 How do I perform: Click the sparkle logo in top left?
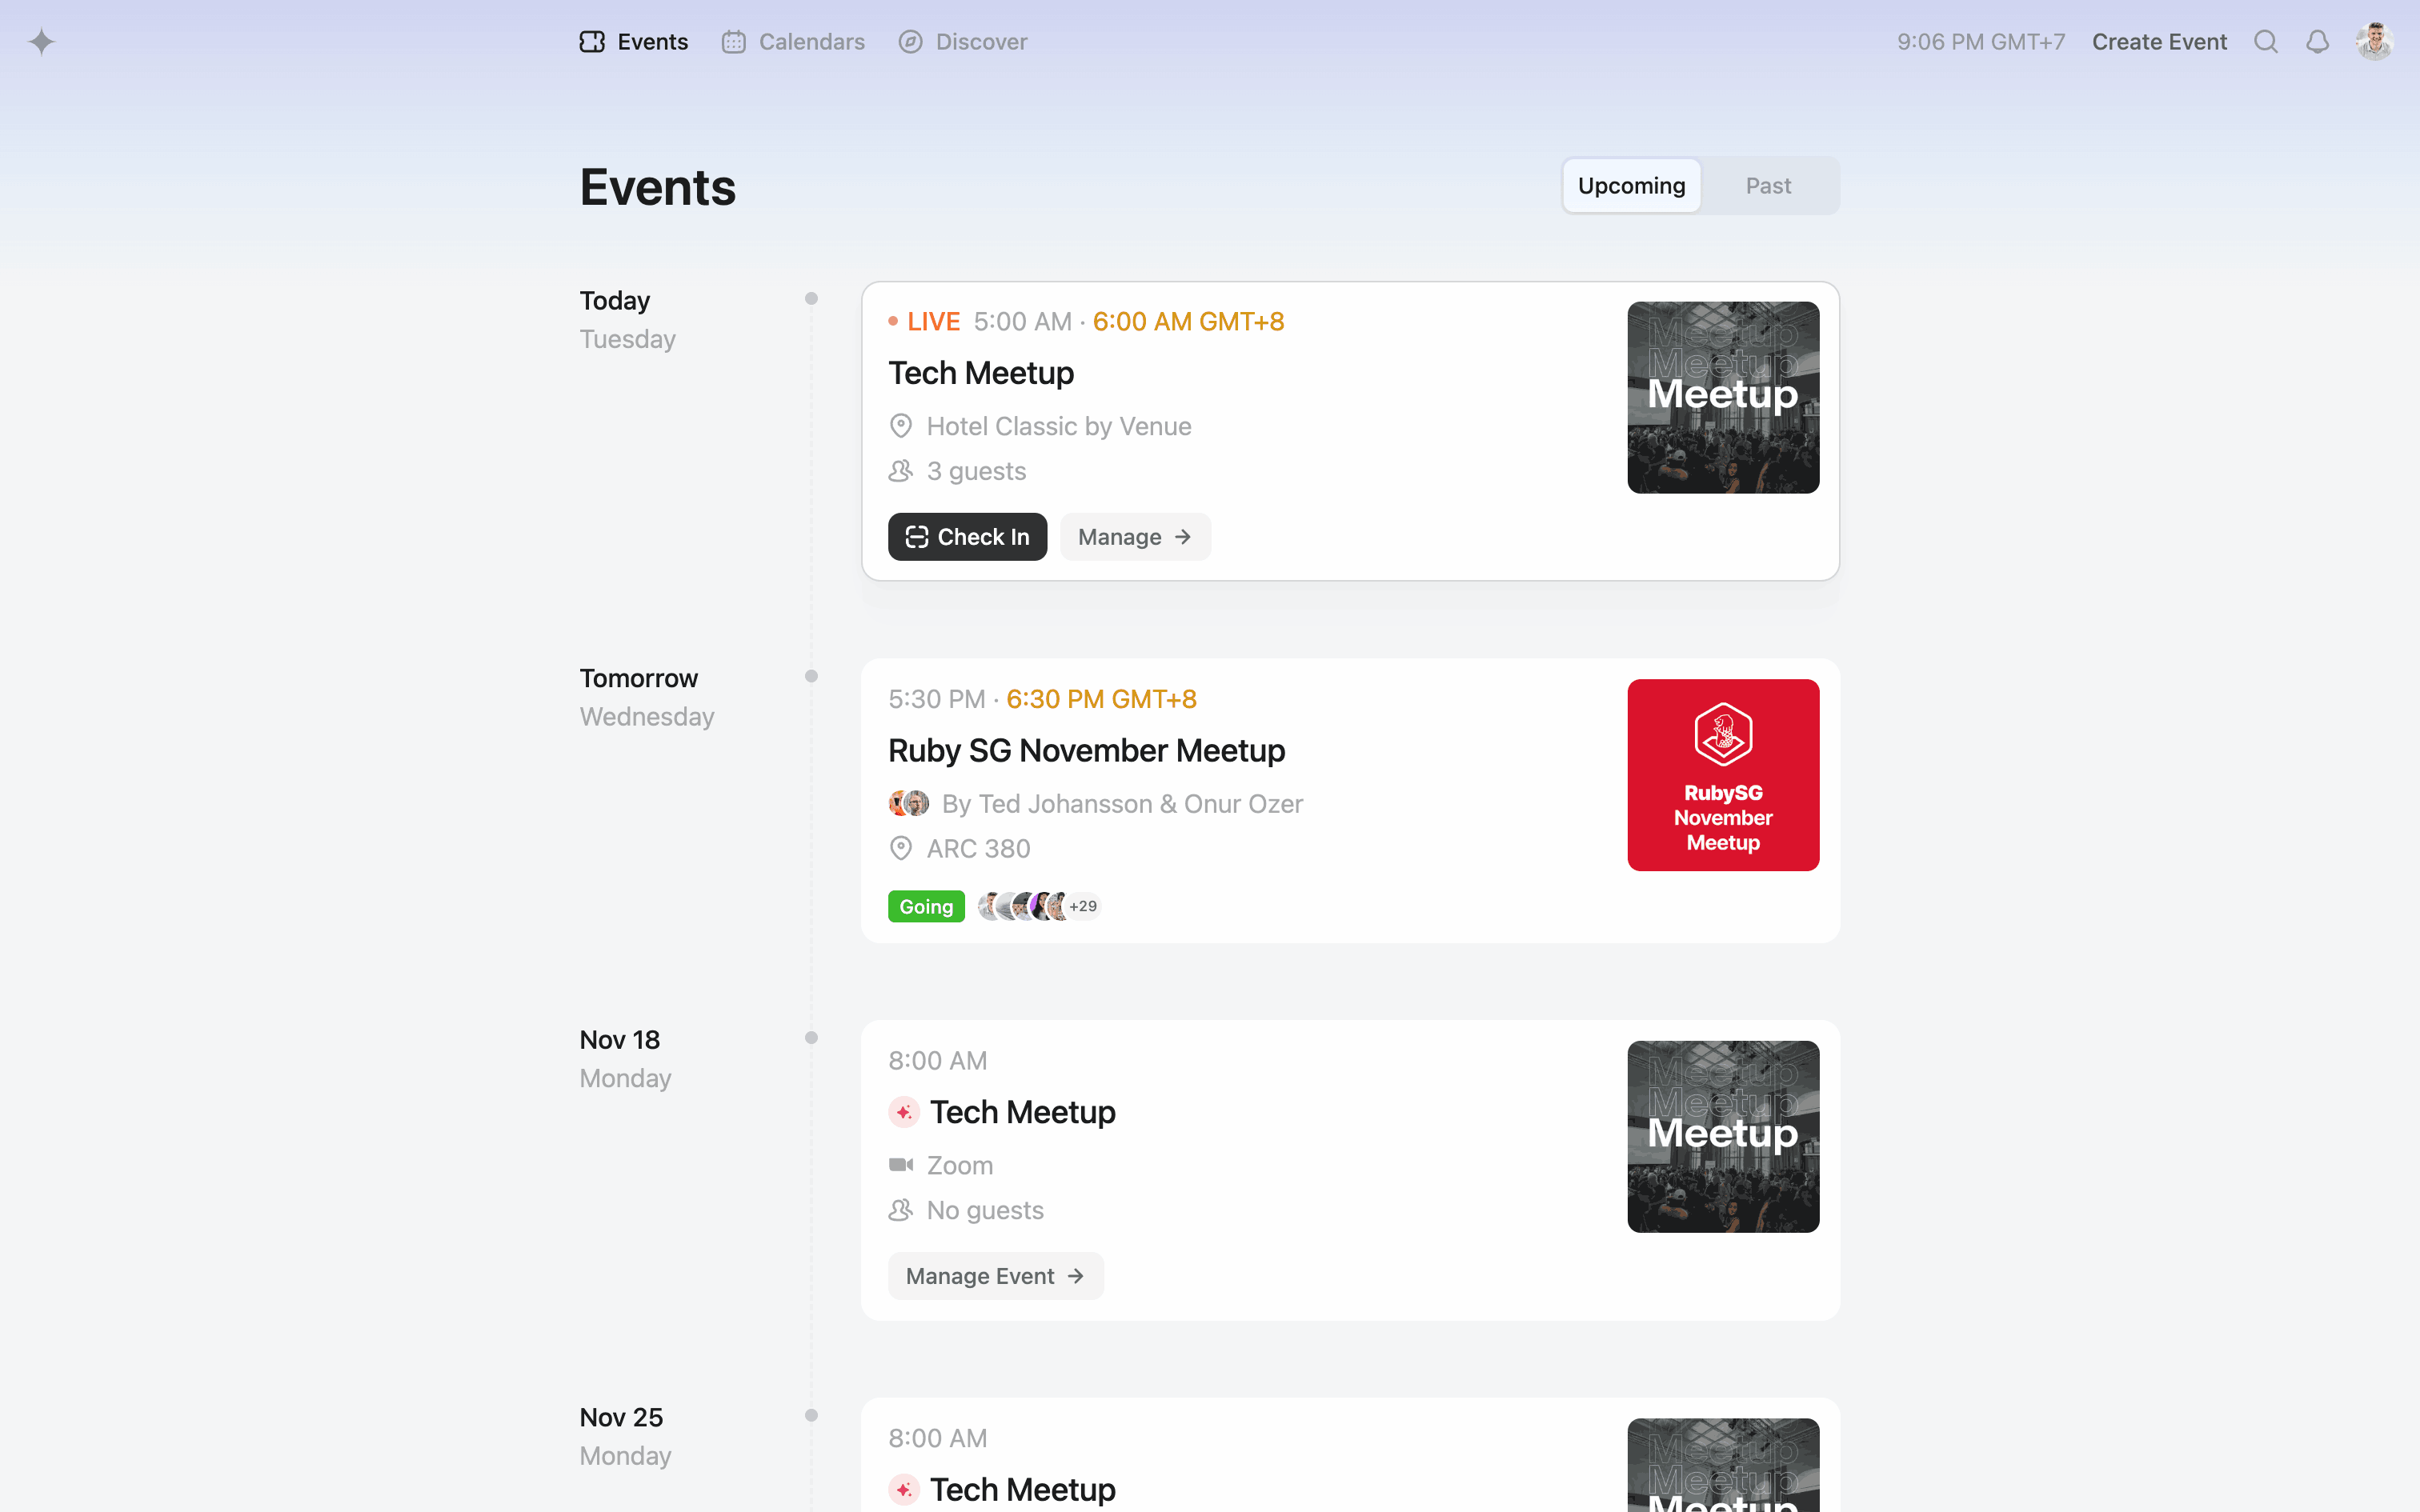(x=42, y=42)
